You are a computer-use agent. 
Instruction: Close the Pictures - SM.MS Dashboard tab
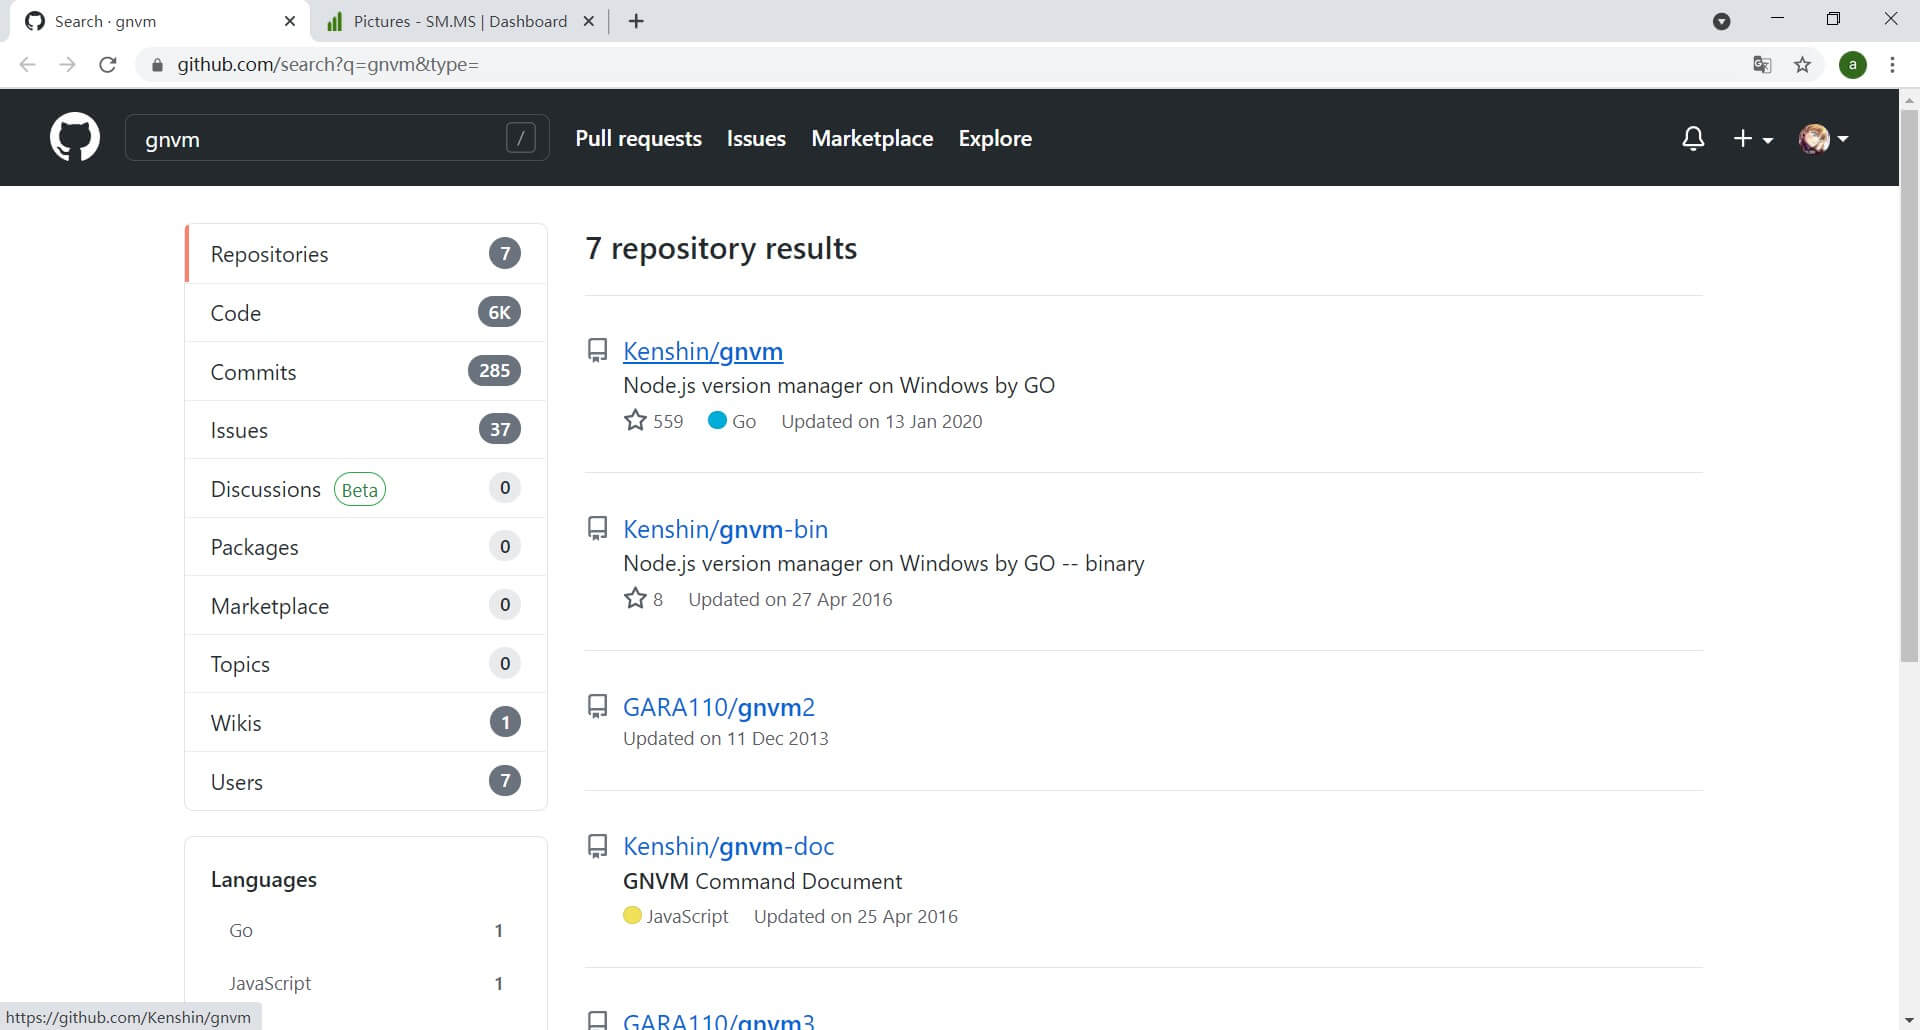(x=589, y=21)
